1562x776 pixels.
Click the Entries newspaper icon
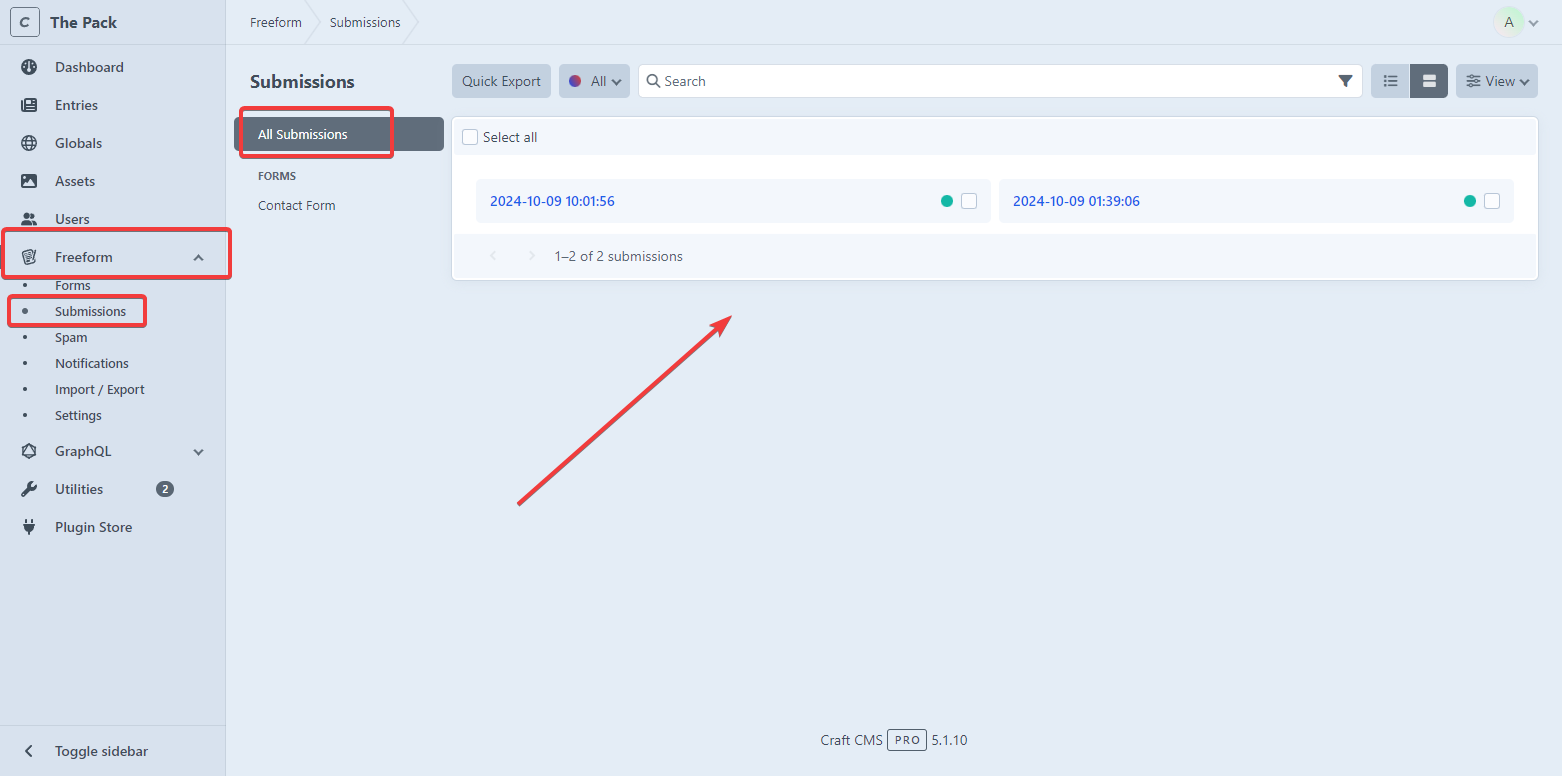click(x=29, y=105)
